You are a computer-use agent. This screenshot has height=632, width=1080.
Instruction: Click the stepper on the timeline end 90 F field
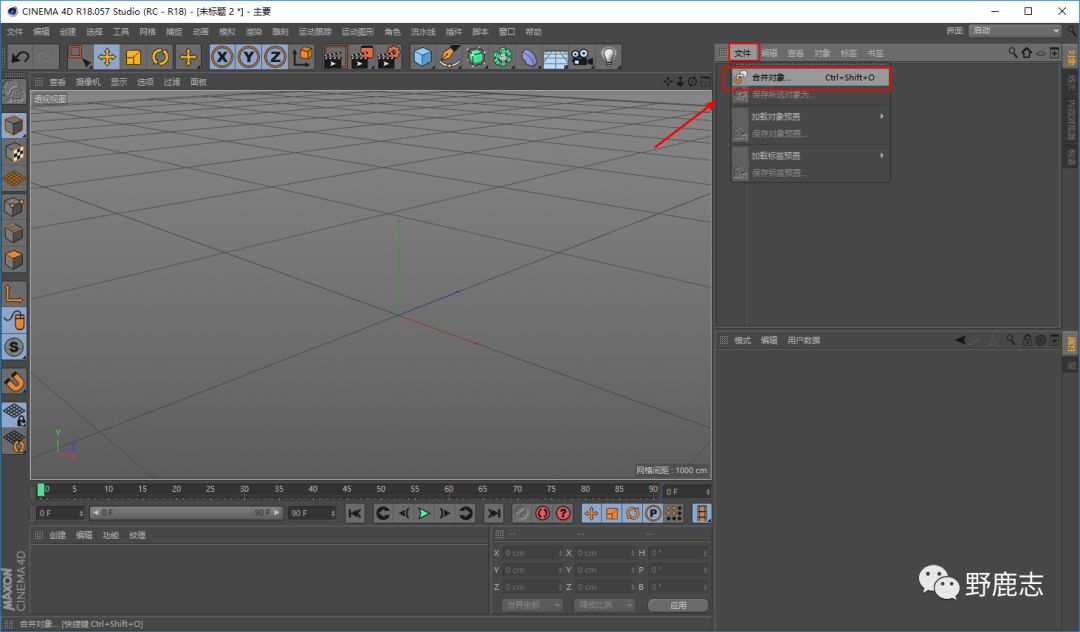pyautogui.click(x=333, y=513)
